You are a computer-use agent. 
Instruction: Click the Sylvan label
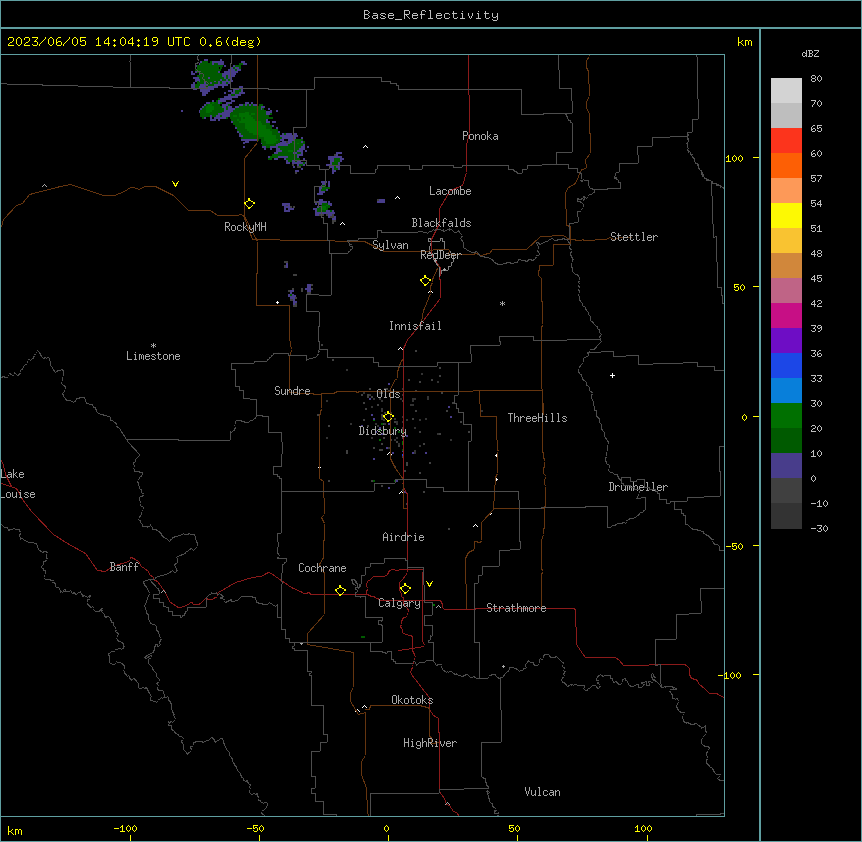point(390,245)
